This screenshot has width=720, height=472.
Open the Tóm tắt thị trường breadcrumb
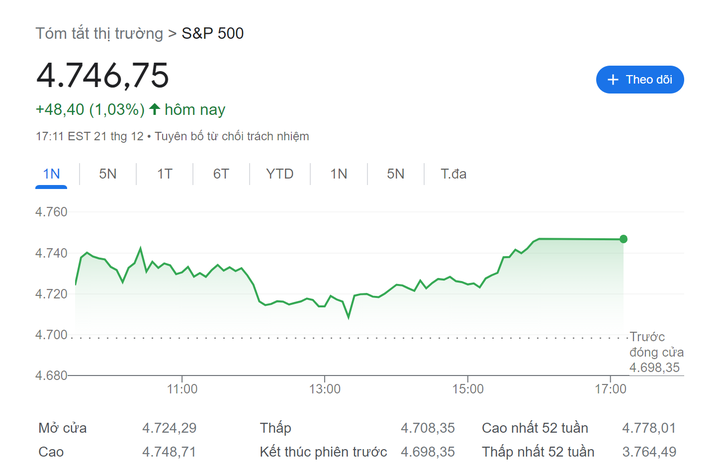pos(99,33)
